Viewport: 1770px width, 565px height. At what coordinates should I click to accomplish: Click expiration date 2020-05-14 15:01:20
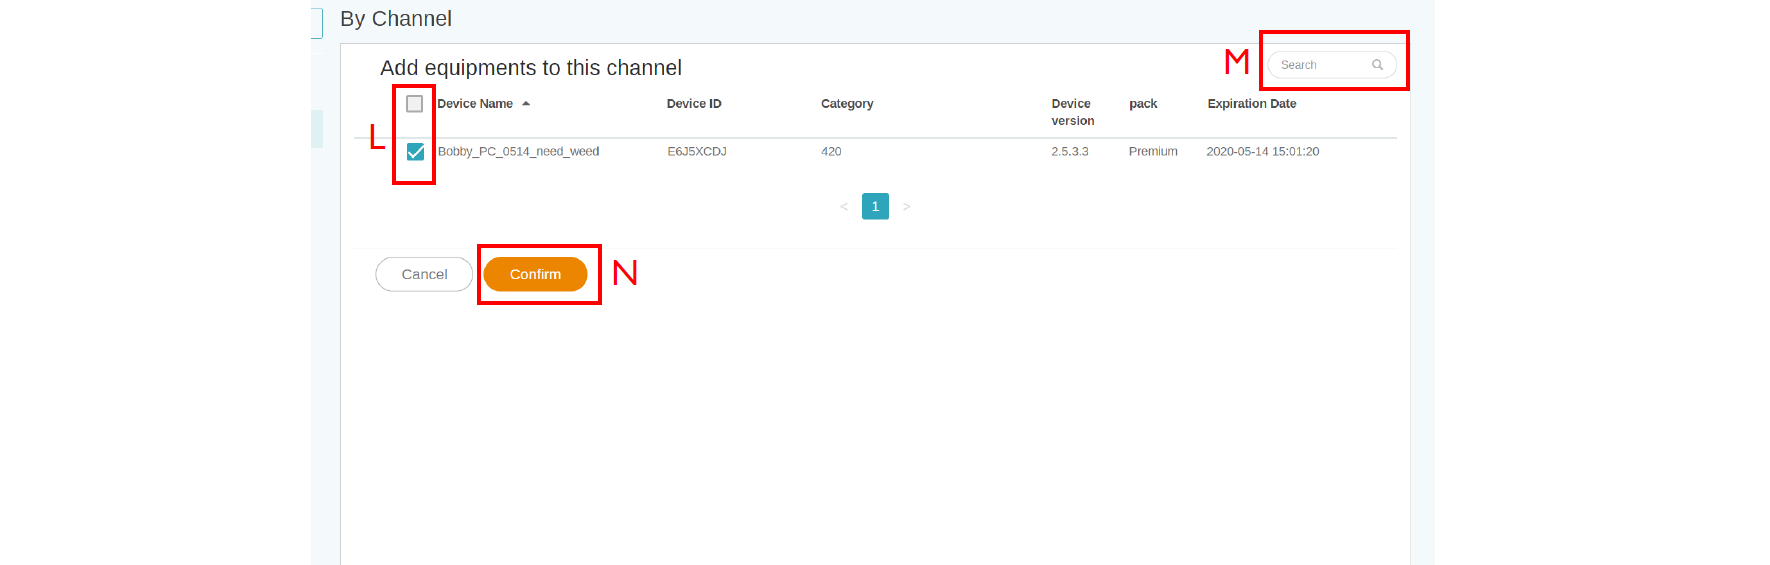[x=1262, y=152]
